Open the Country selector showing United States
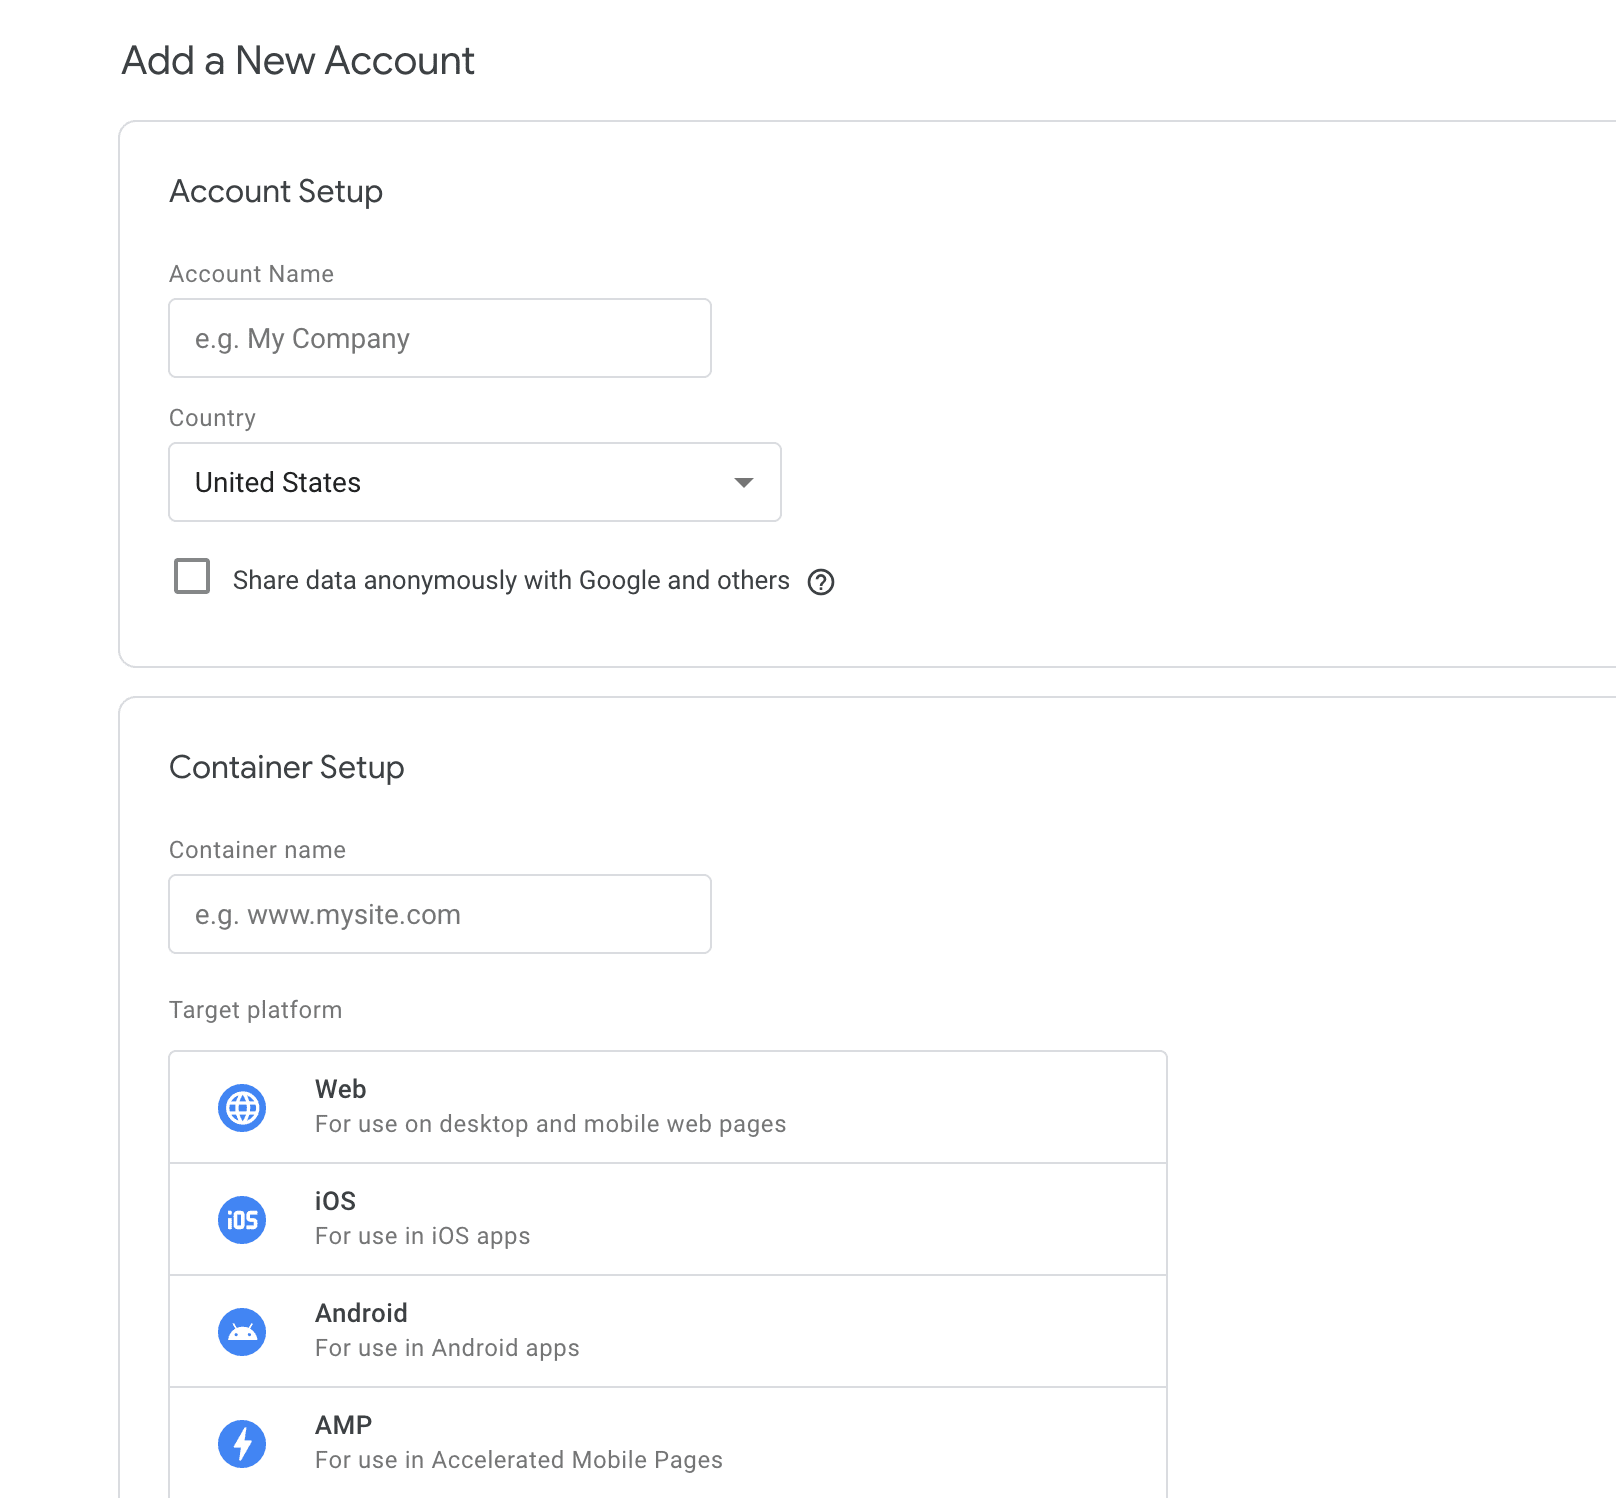Viewport: 1616px width, 1498px height. tap(474, 483)
